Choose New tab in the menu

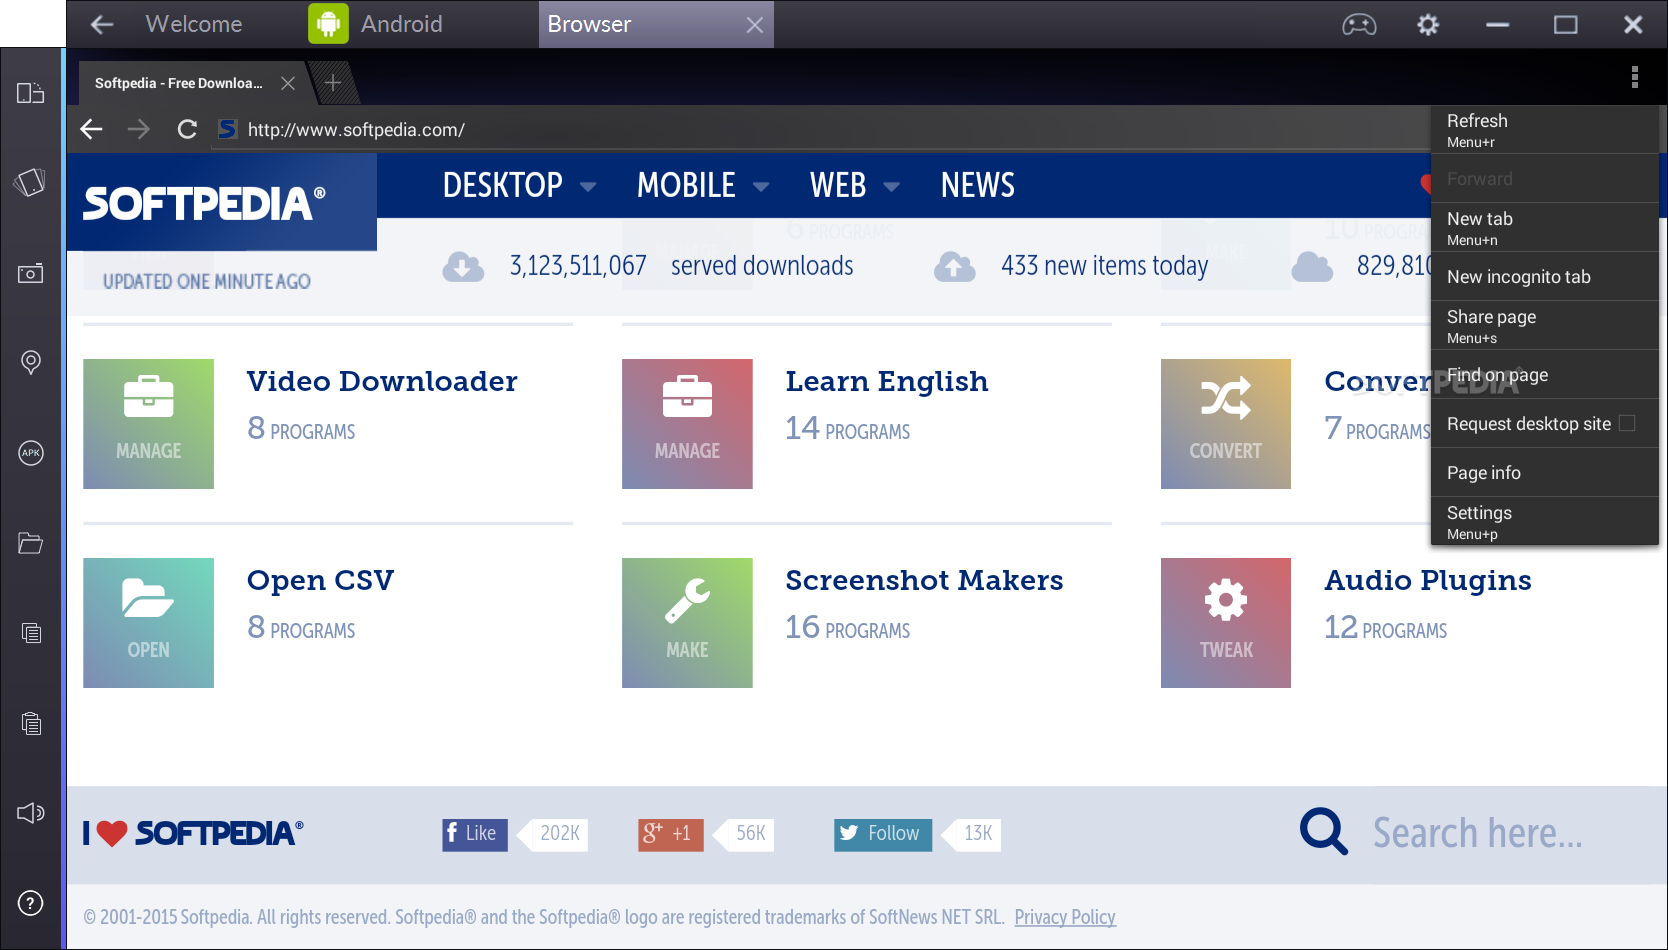click(x=1545, y=228)
